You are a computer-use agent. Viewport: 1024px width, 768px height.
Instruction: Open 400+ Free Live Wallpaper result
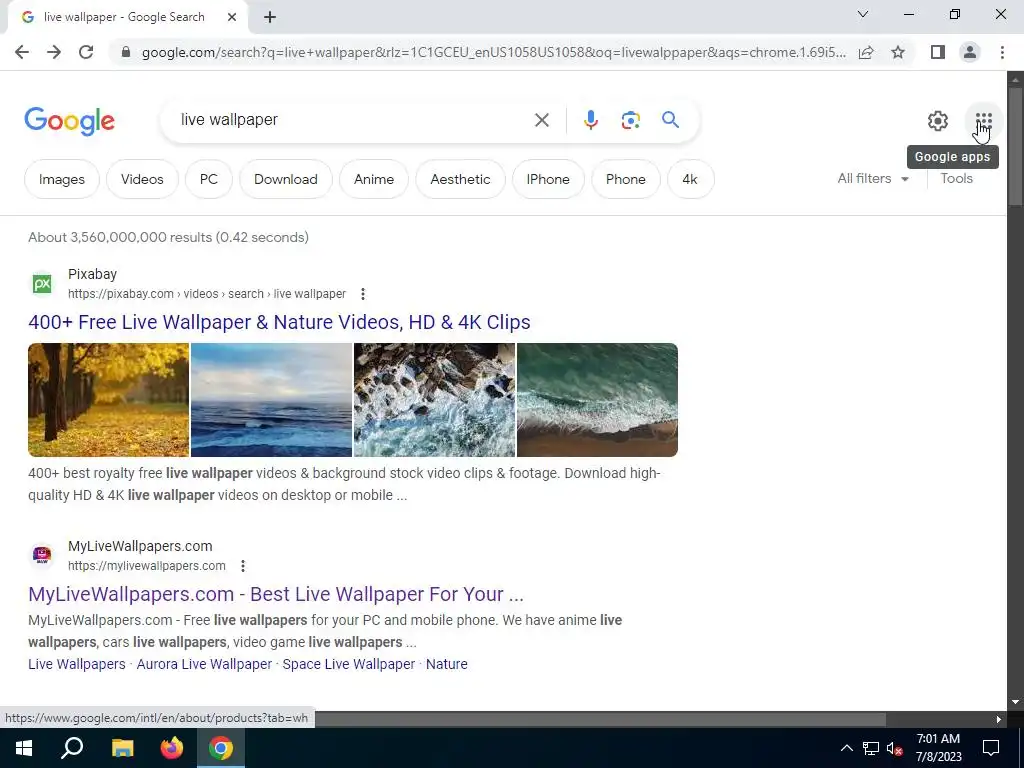click(x=279, y=322)
